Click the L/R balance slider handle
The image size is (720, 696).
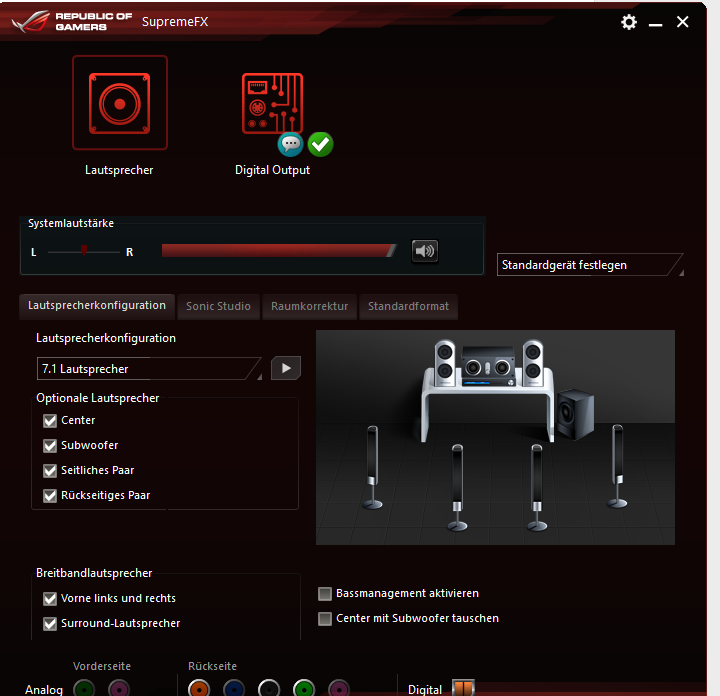click(84, 250)
